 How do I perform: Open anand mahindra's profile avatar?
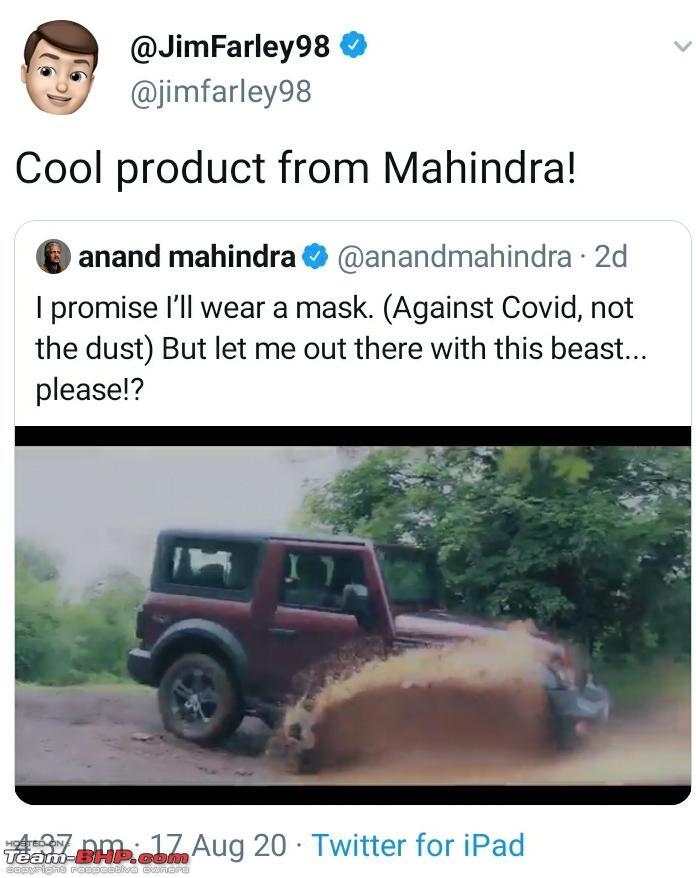pos(53,256)
